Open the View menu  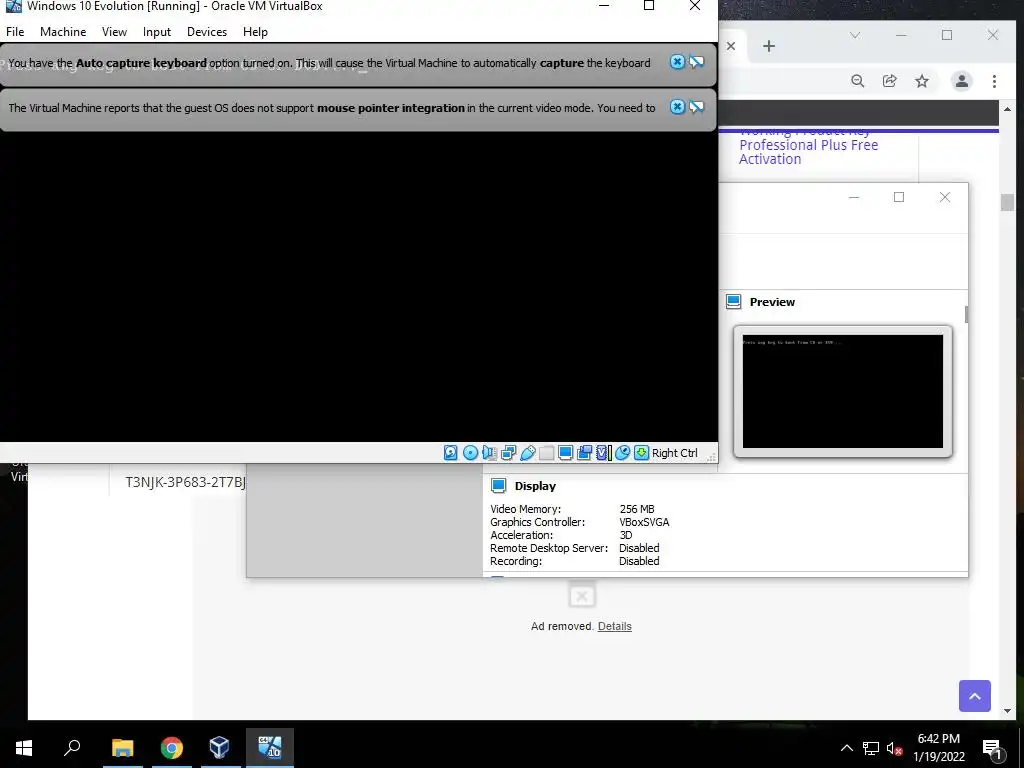(x=114, y=32)
